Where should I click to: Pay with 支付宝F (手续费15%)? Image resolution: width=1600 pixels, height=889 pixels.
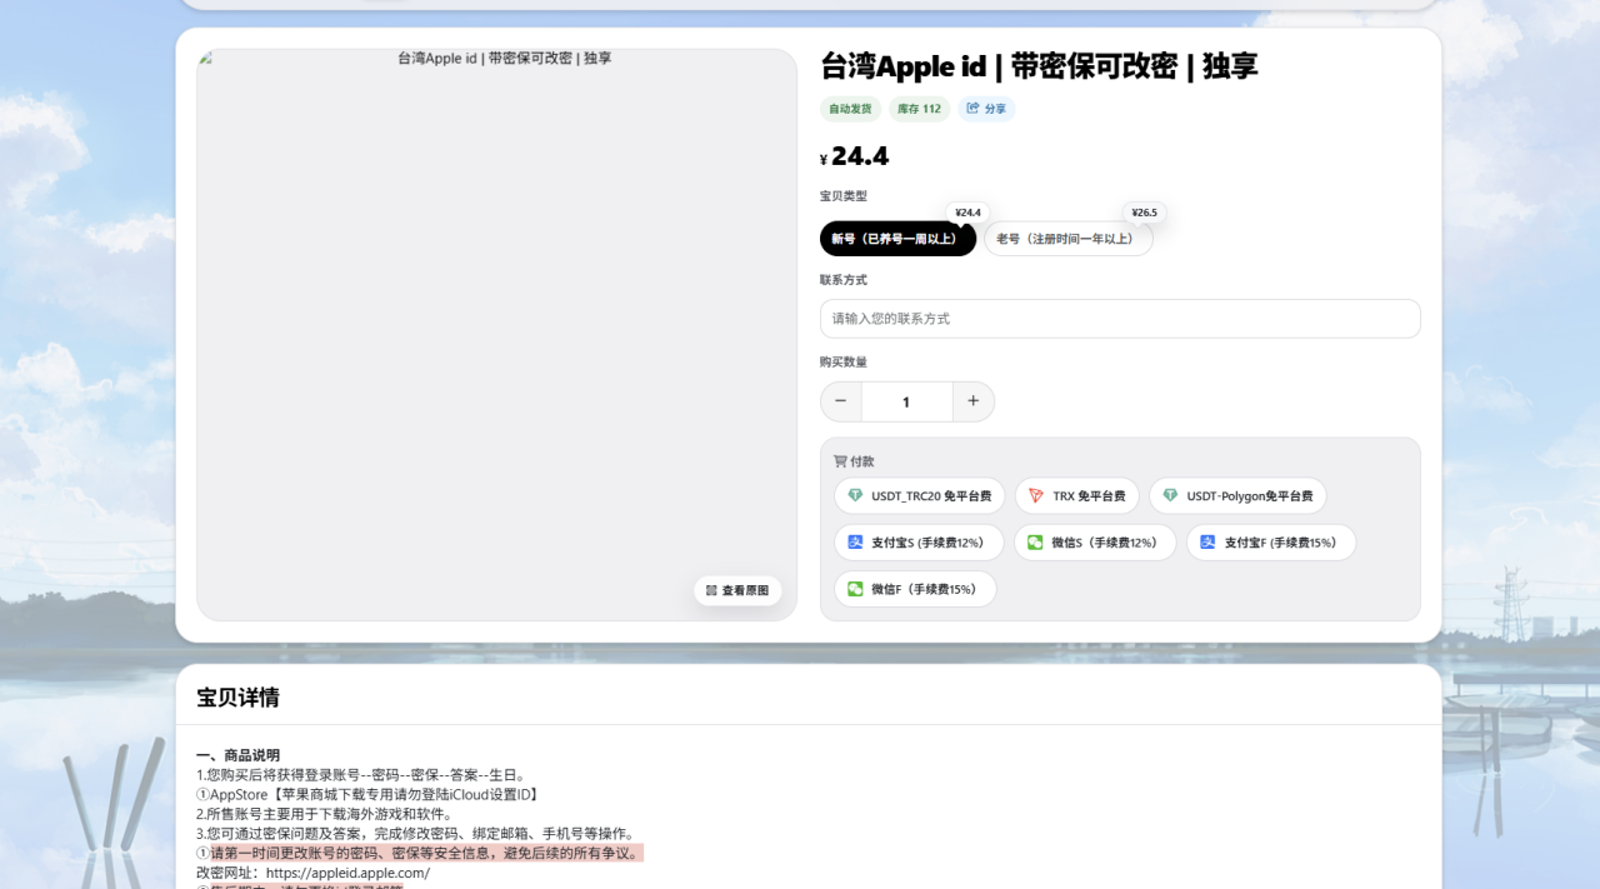click(x=1271, y=542)
